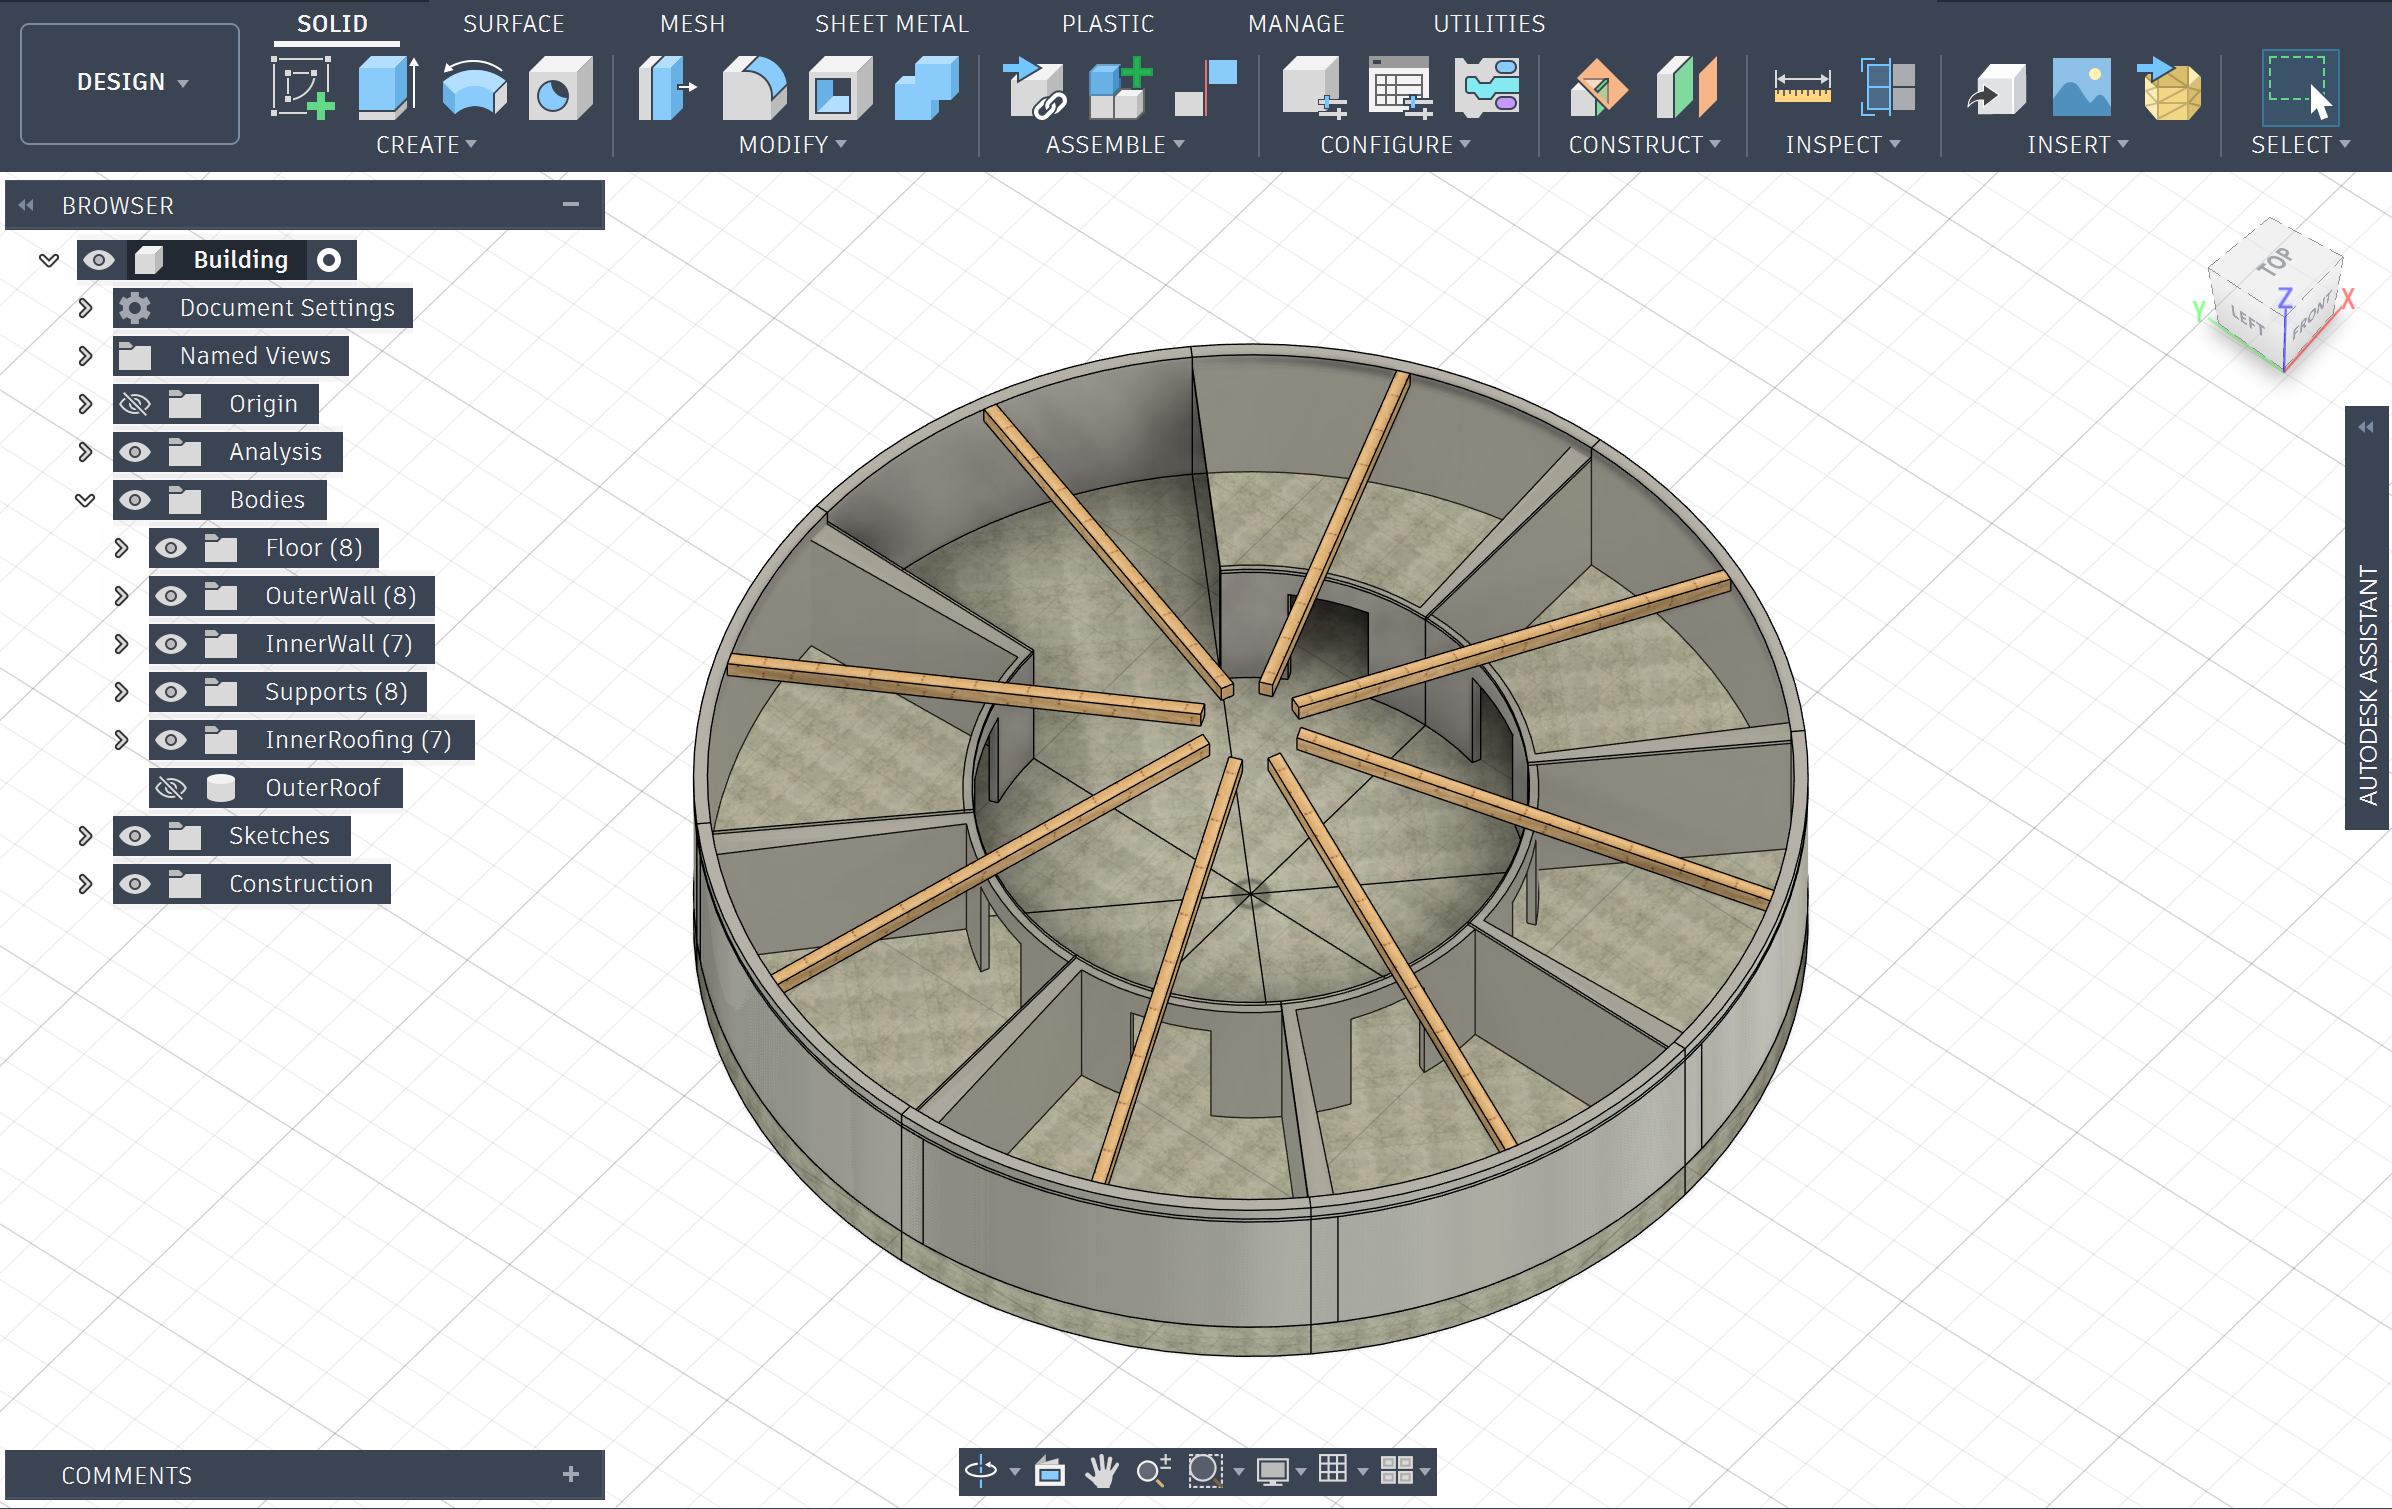Click the TOP face of ViewCube
2392x1509 pixels.
[2274, 262]
